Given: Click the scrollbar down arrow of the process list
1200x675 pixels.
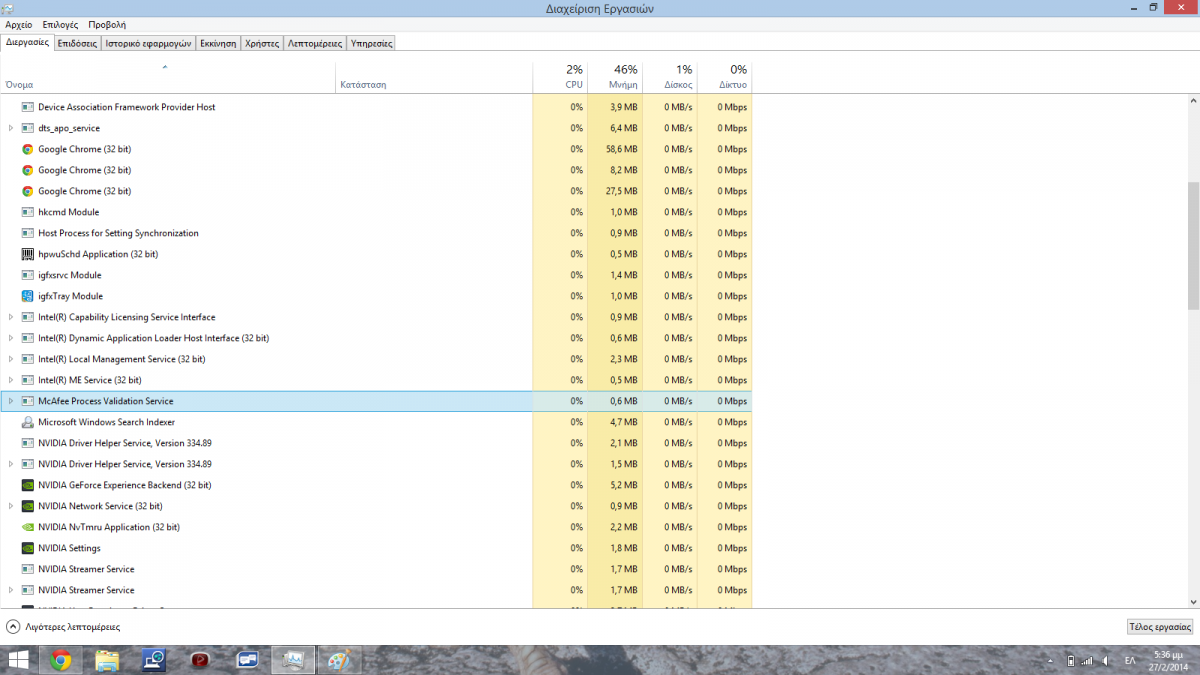Looking at the screenshot, I should (x=1194, y=602).
